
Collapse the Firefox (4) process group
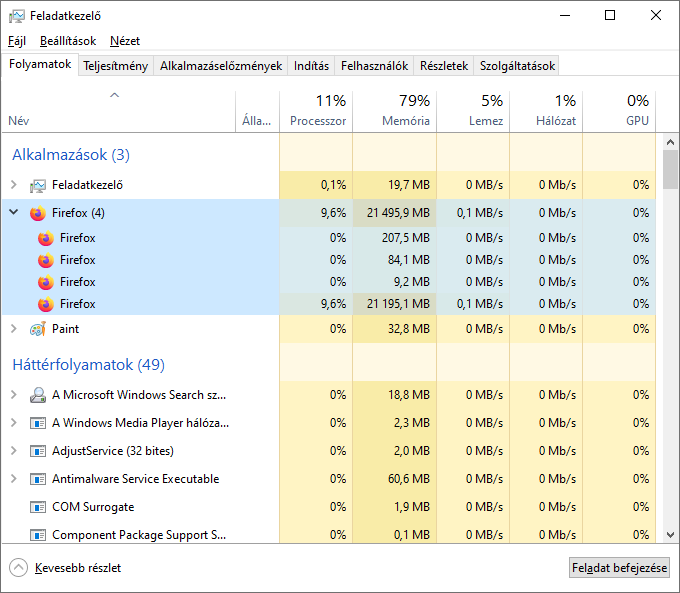point(14,213)
